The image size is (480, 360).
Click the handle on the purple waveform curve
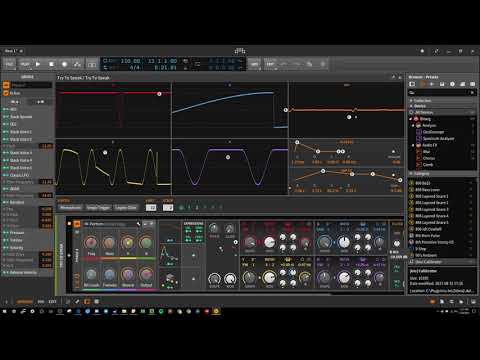[x=228, y=157]
